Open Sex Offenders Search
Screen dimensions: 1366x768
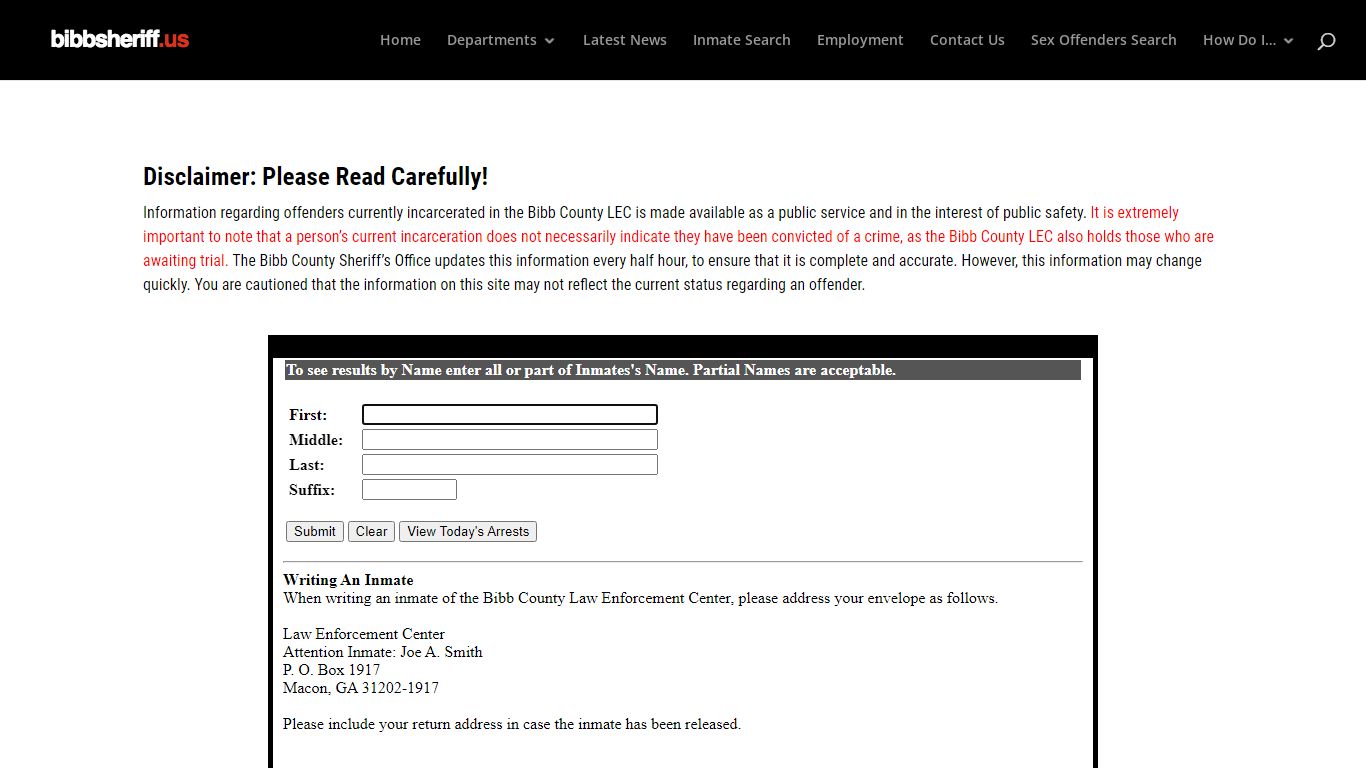click(1104, 40)
